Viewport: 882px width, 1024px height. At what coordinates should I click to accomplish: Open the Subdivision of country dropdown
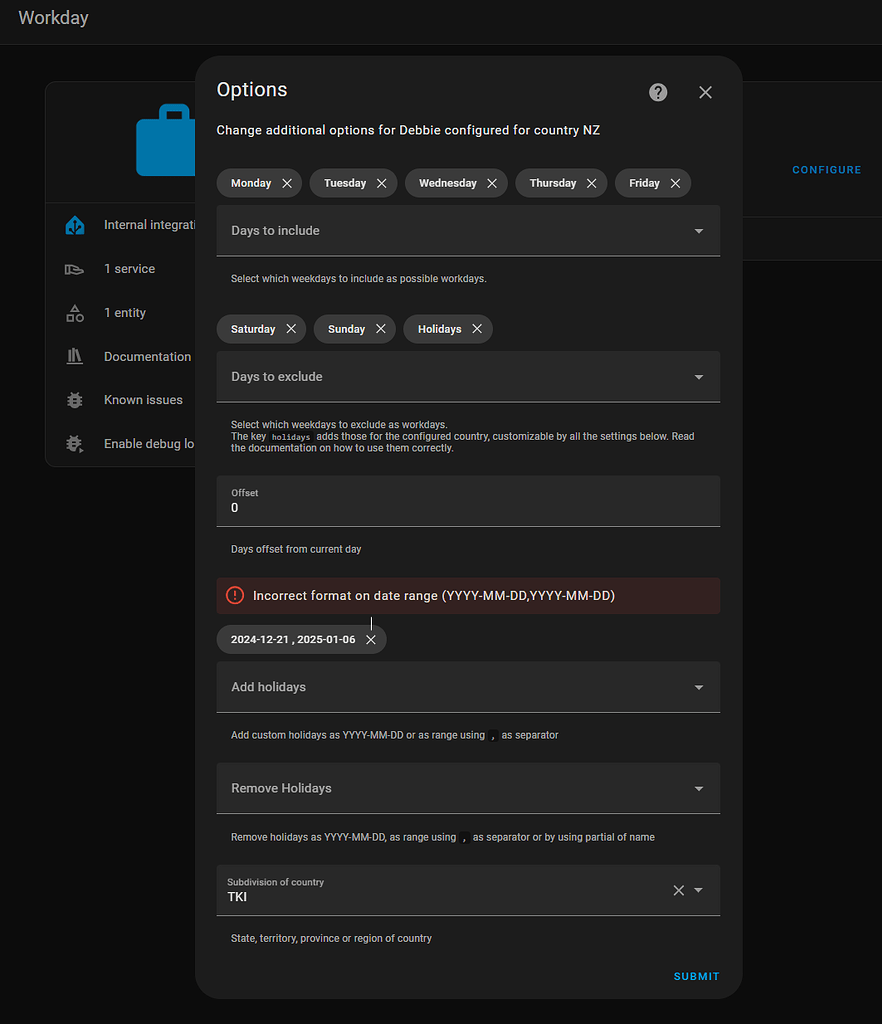click(698, 890)
